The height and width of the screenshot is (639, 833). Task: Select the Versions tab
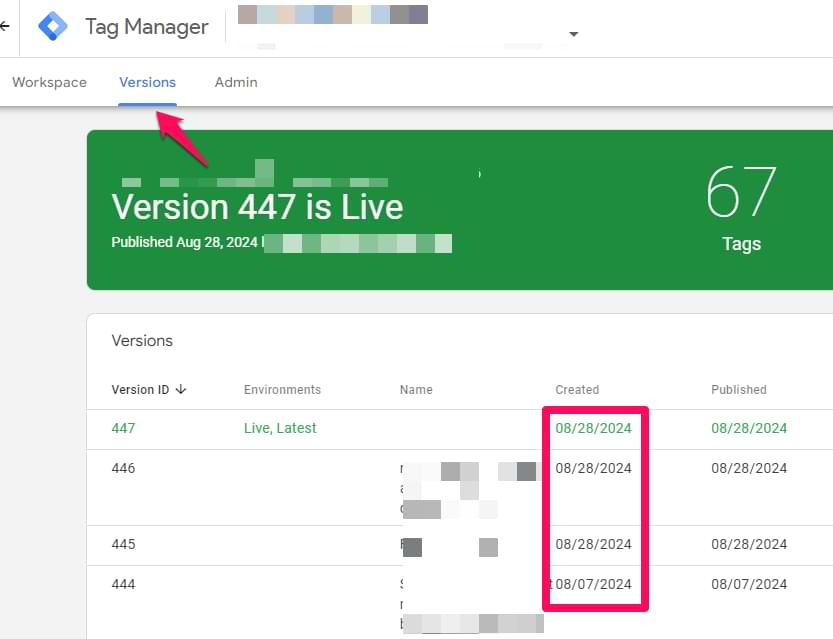point(147,82)
